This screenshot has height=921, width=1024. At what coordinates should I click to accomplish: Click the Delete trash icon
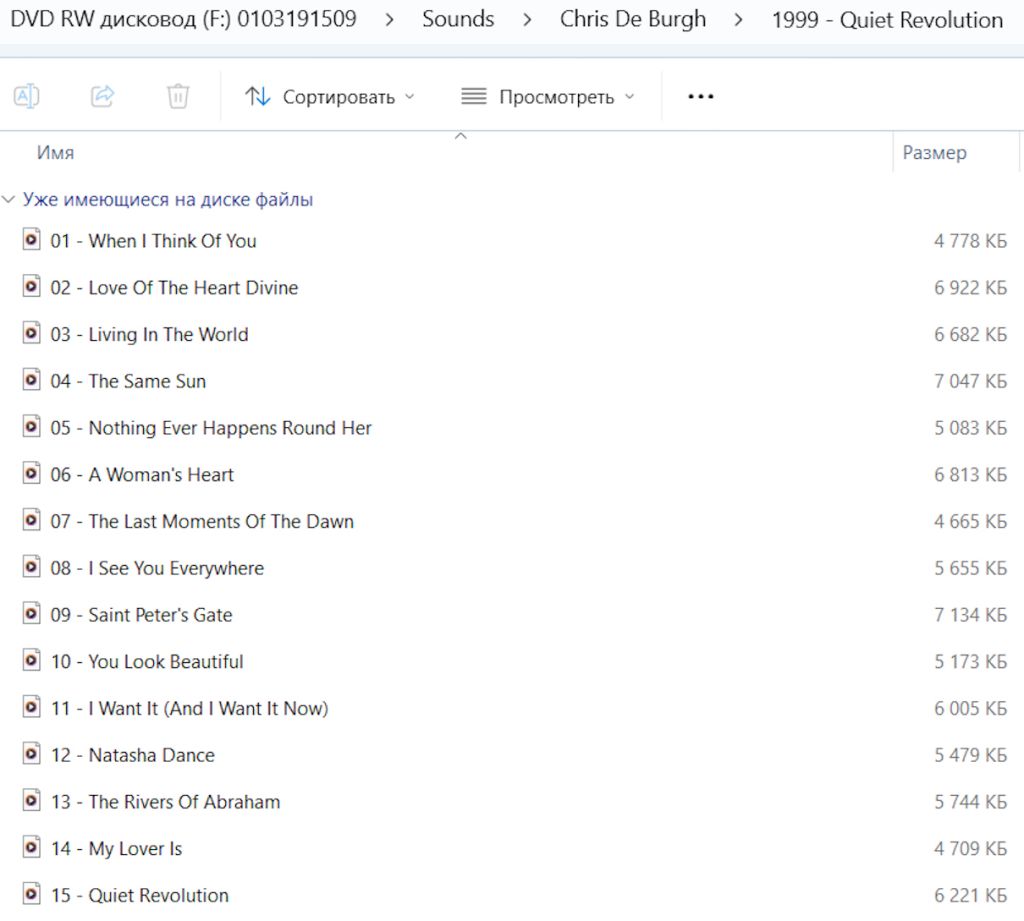coord(178,97)
